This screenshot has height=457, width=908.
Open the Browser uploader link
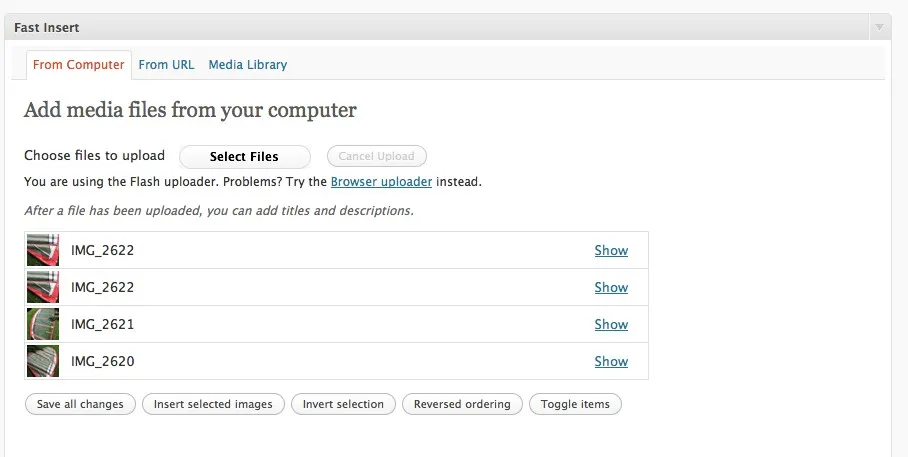point(381,182)
